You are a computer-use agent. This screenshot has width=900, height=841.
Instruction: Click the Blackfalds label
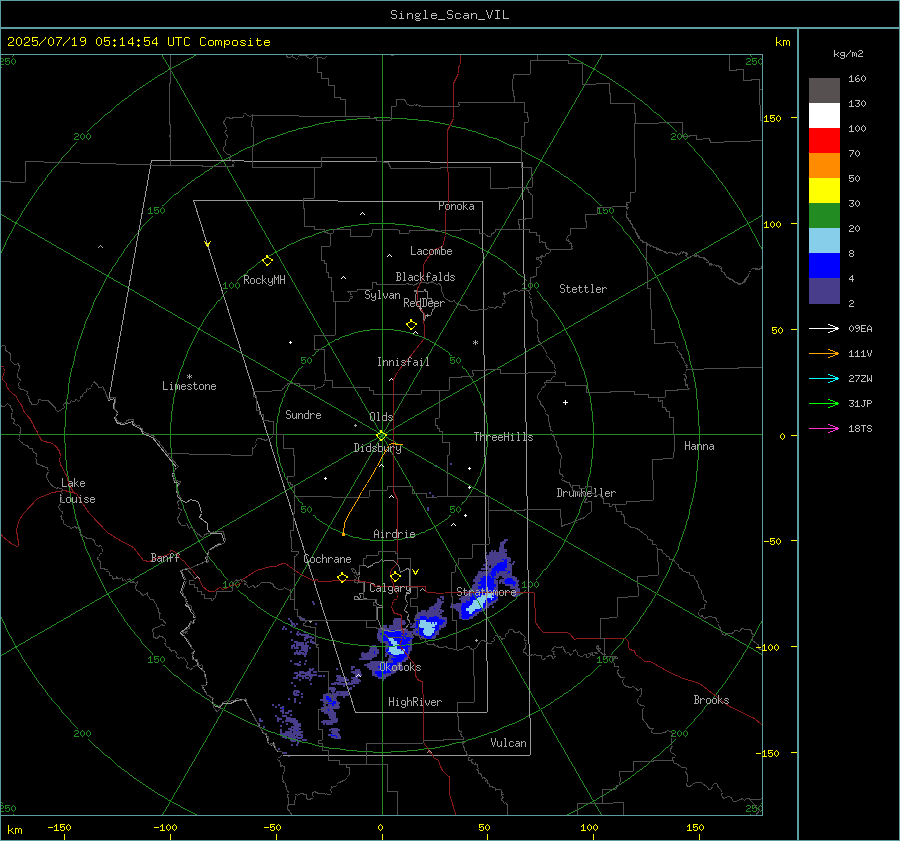pyautogui.click(x=425, y=277)
